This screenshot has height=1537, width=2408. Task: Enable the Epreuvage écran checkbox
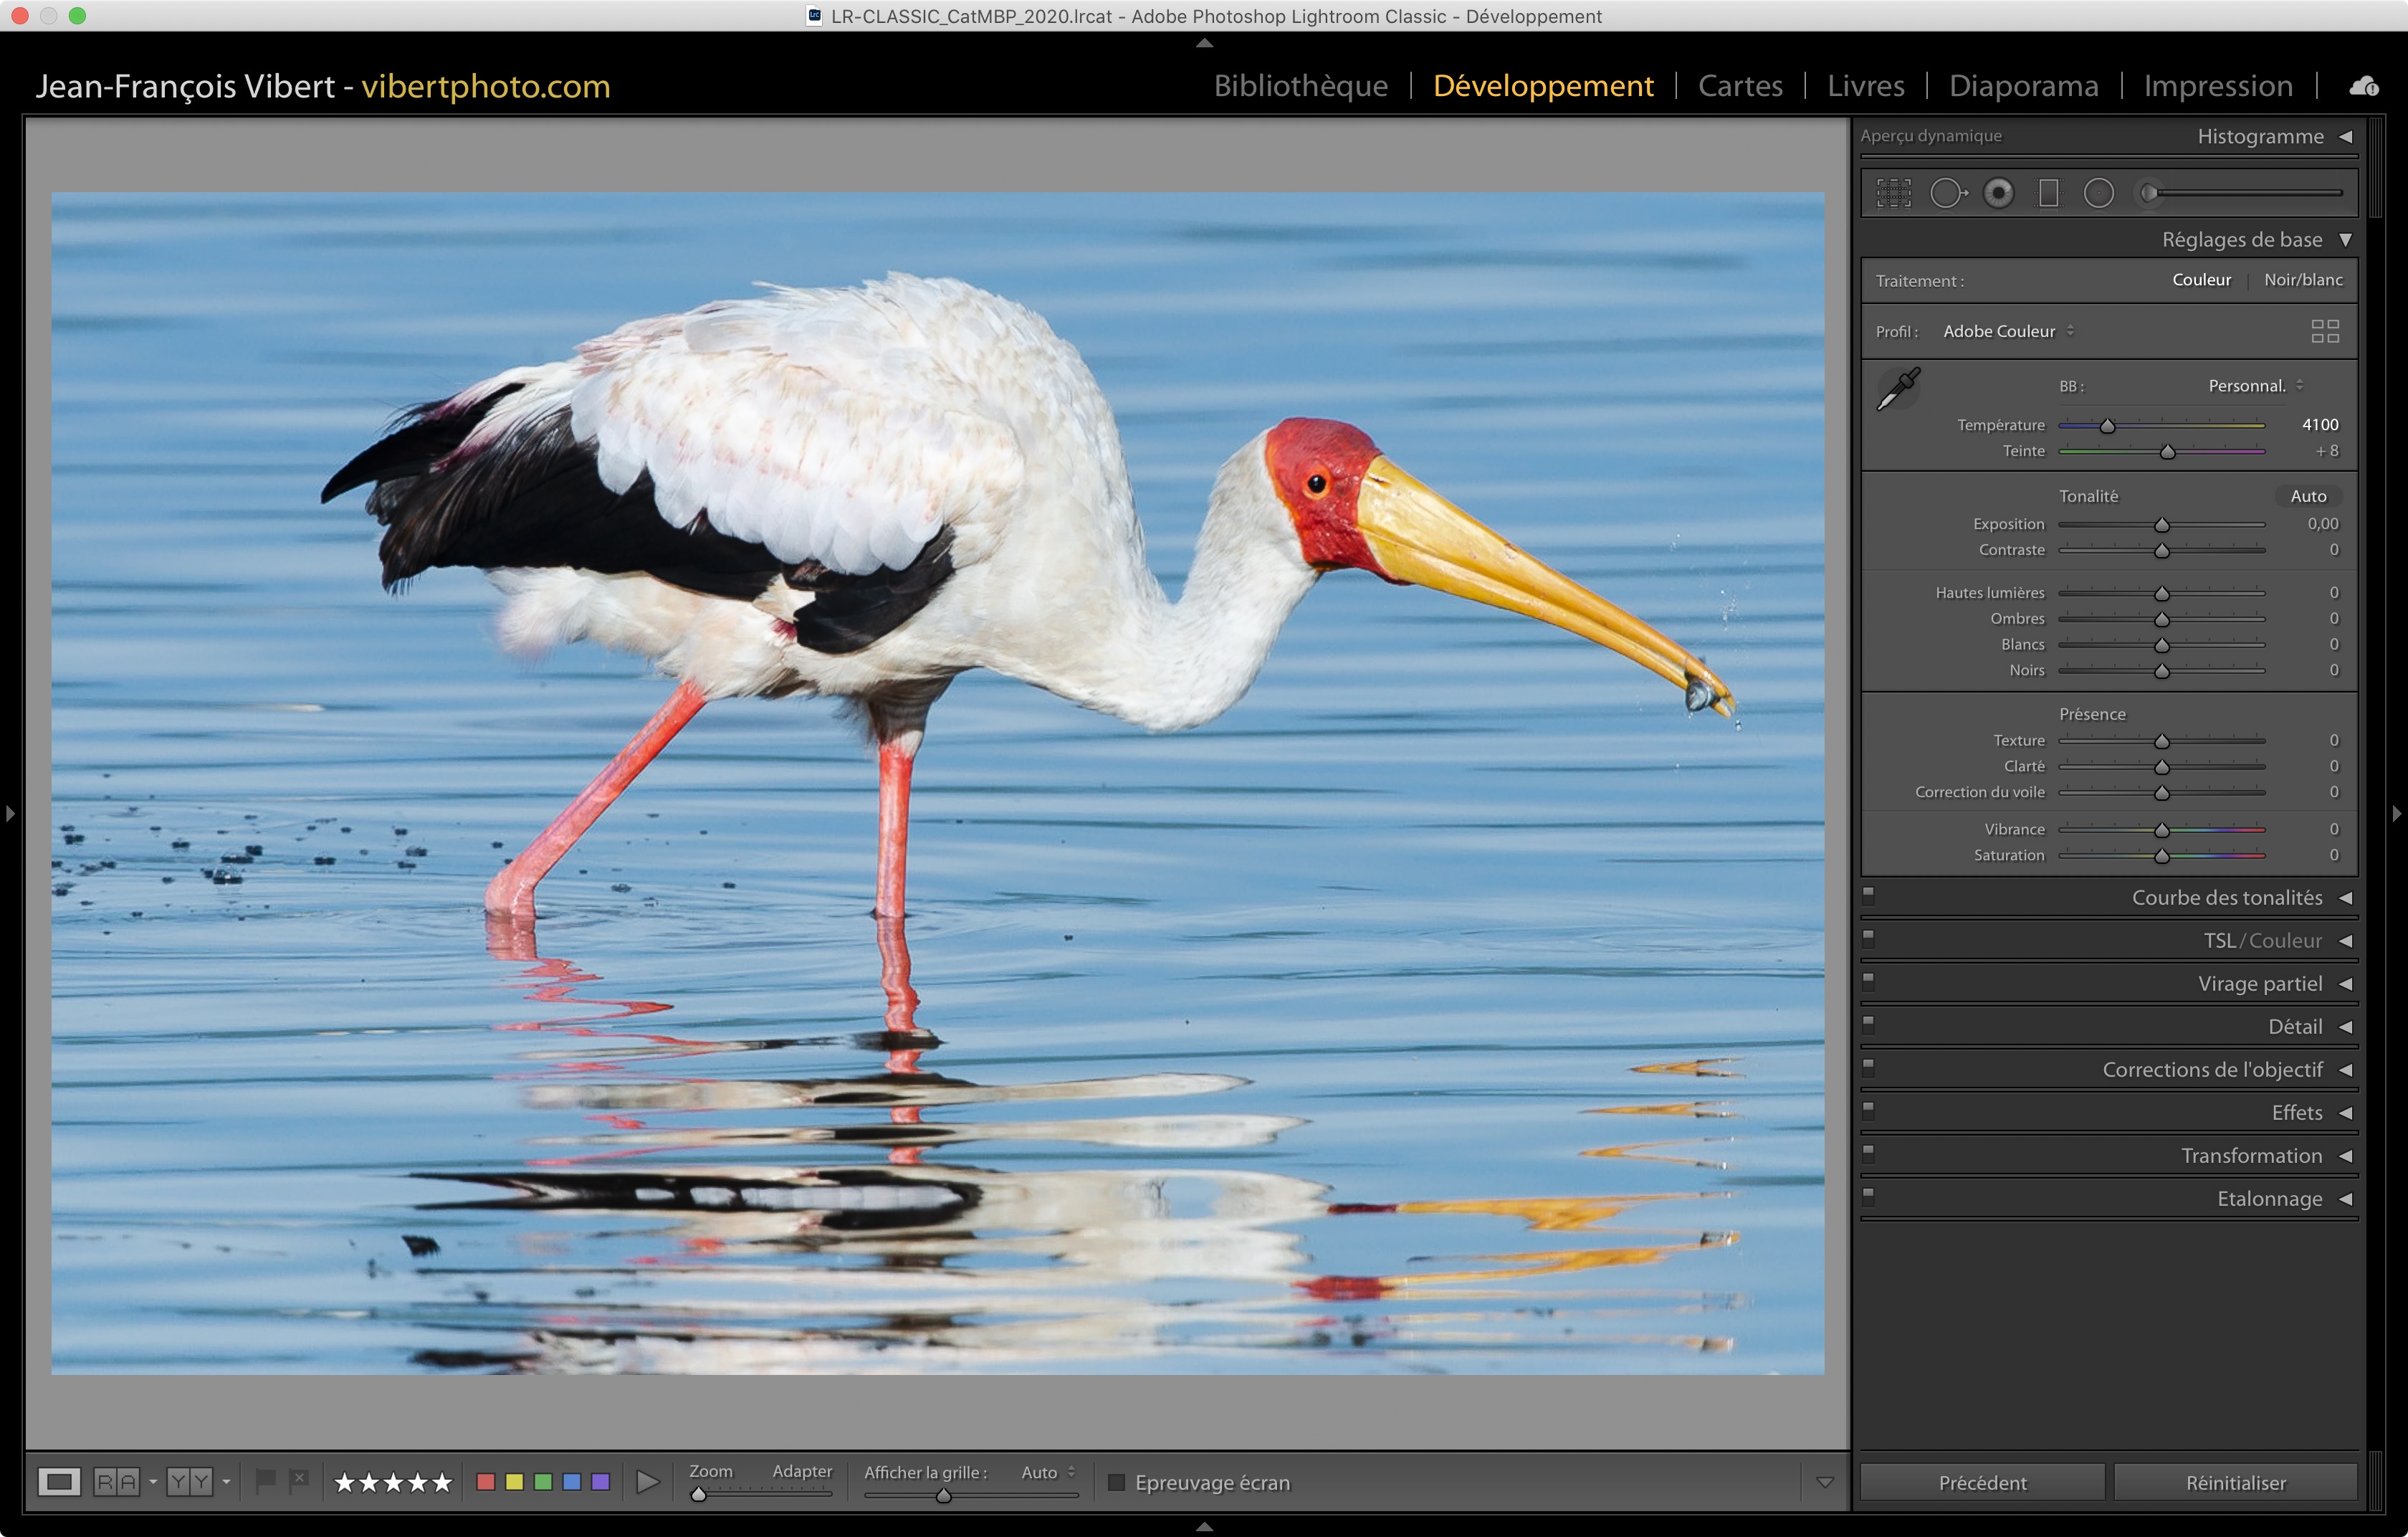pyautogui.click(x=1116, y=1482)
